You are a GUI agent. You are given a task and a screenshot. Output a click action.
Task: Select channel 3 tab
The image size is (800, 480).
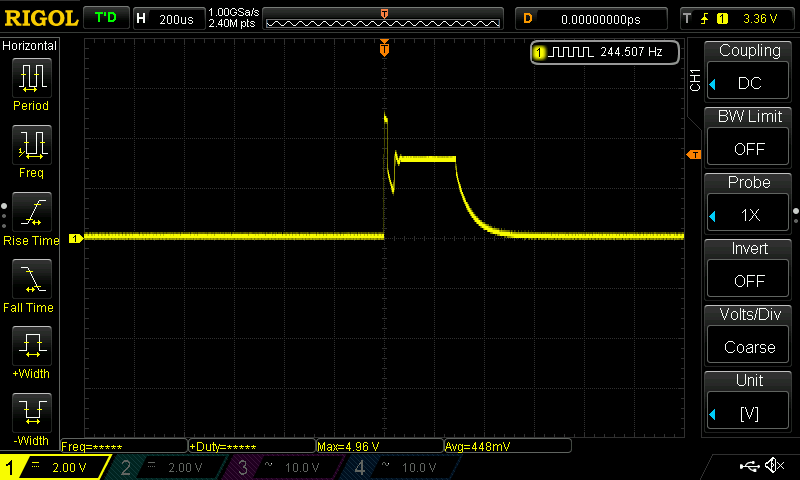pos(283,467)
